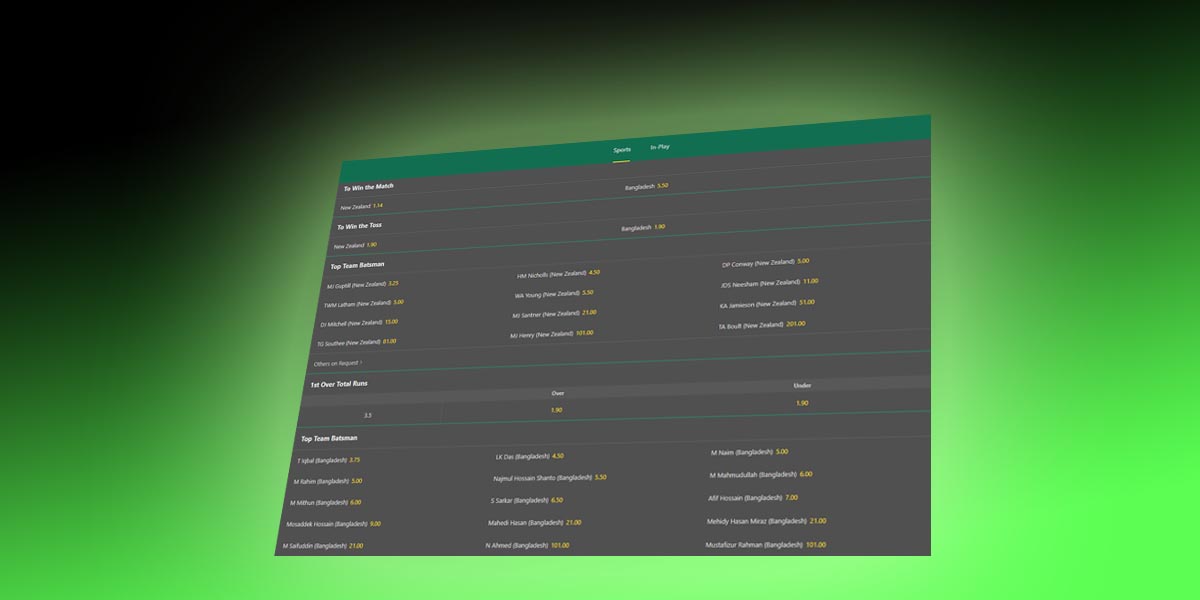Choose MJ Santner at 21.00

tap(554, 314)
